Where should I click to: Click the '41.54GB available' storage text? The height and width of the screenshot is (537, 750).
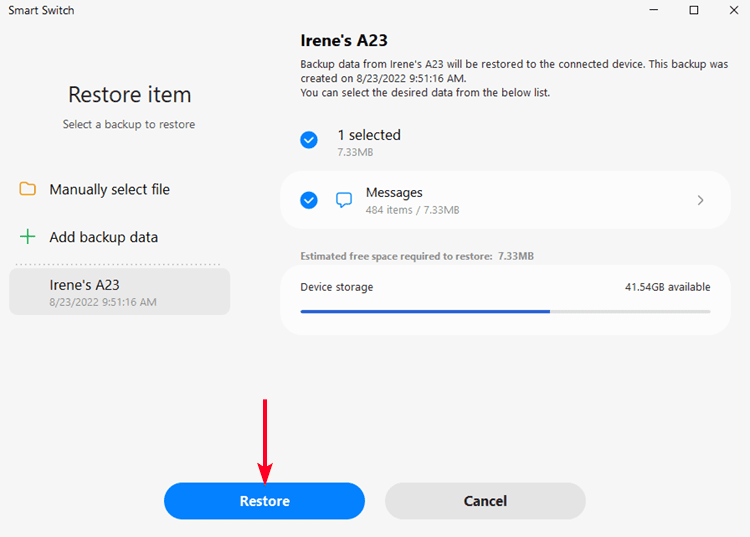point(667,287)
